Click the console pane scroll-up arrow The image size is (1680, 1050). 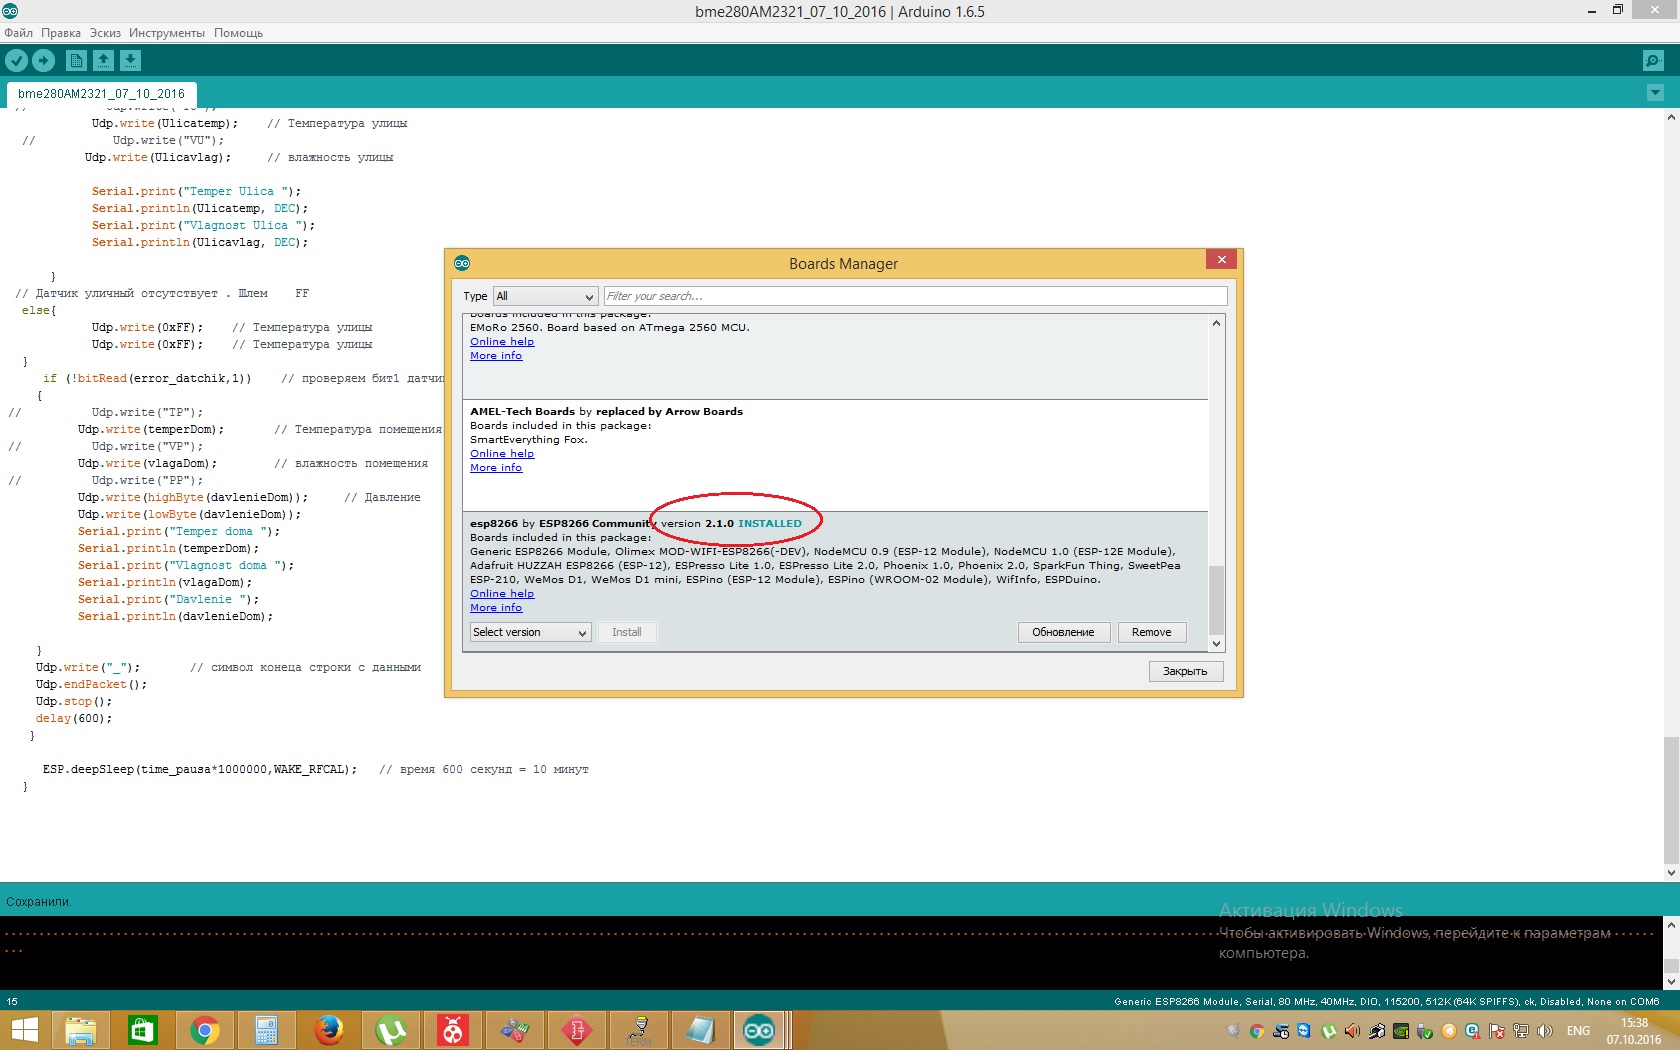(1671, 925)
